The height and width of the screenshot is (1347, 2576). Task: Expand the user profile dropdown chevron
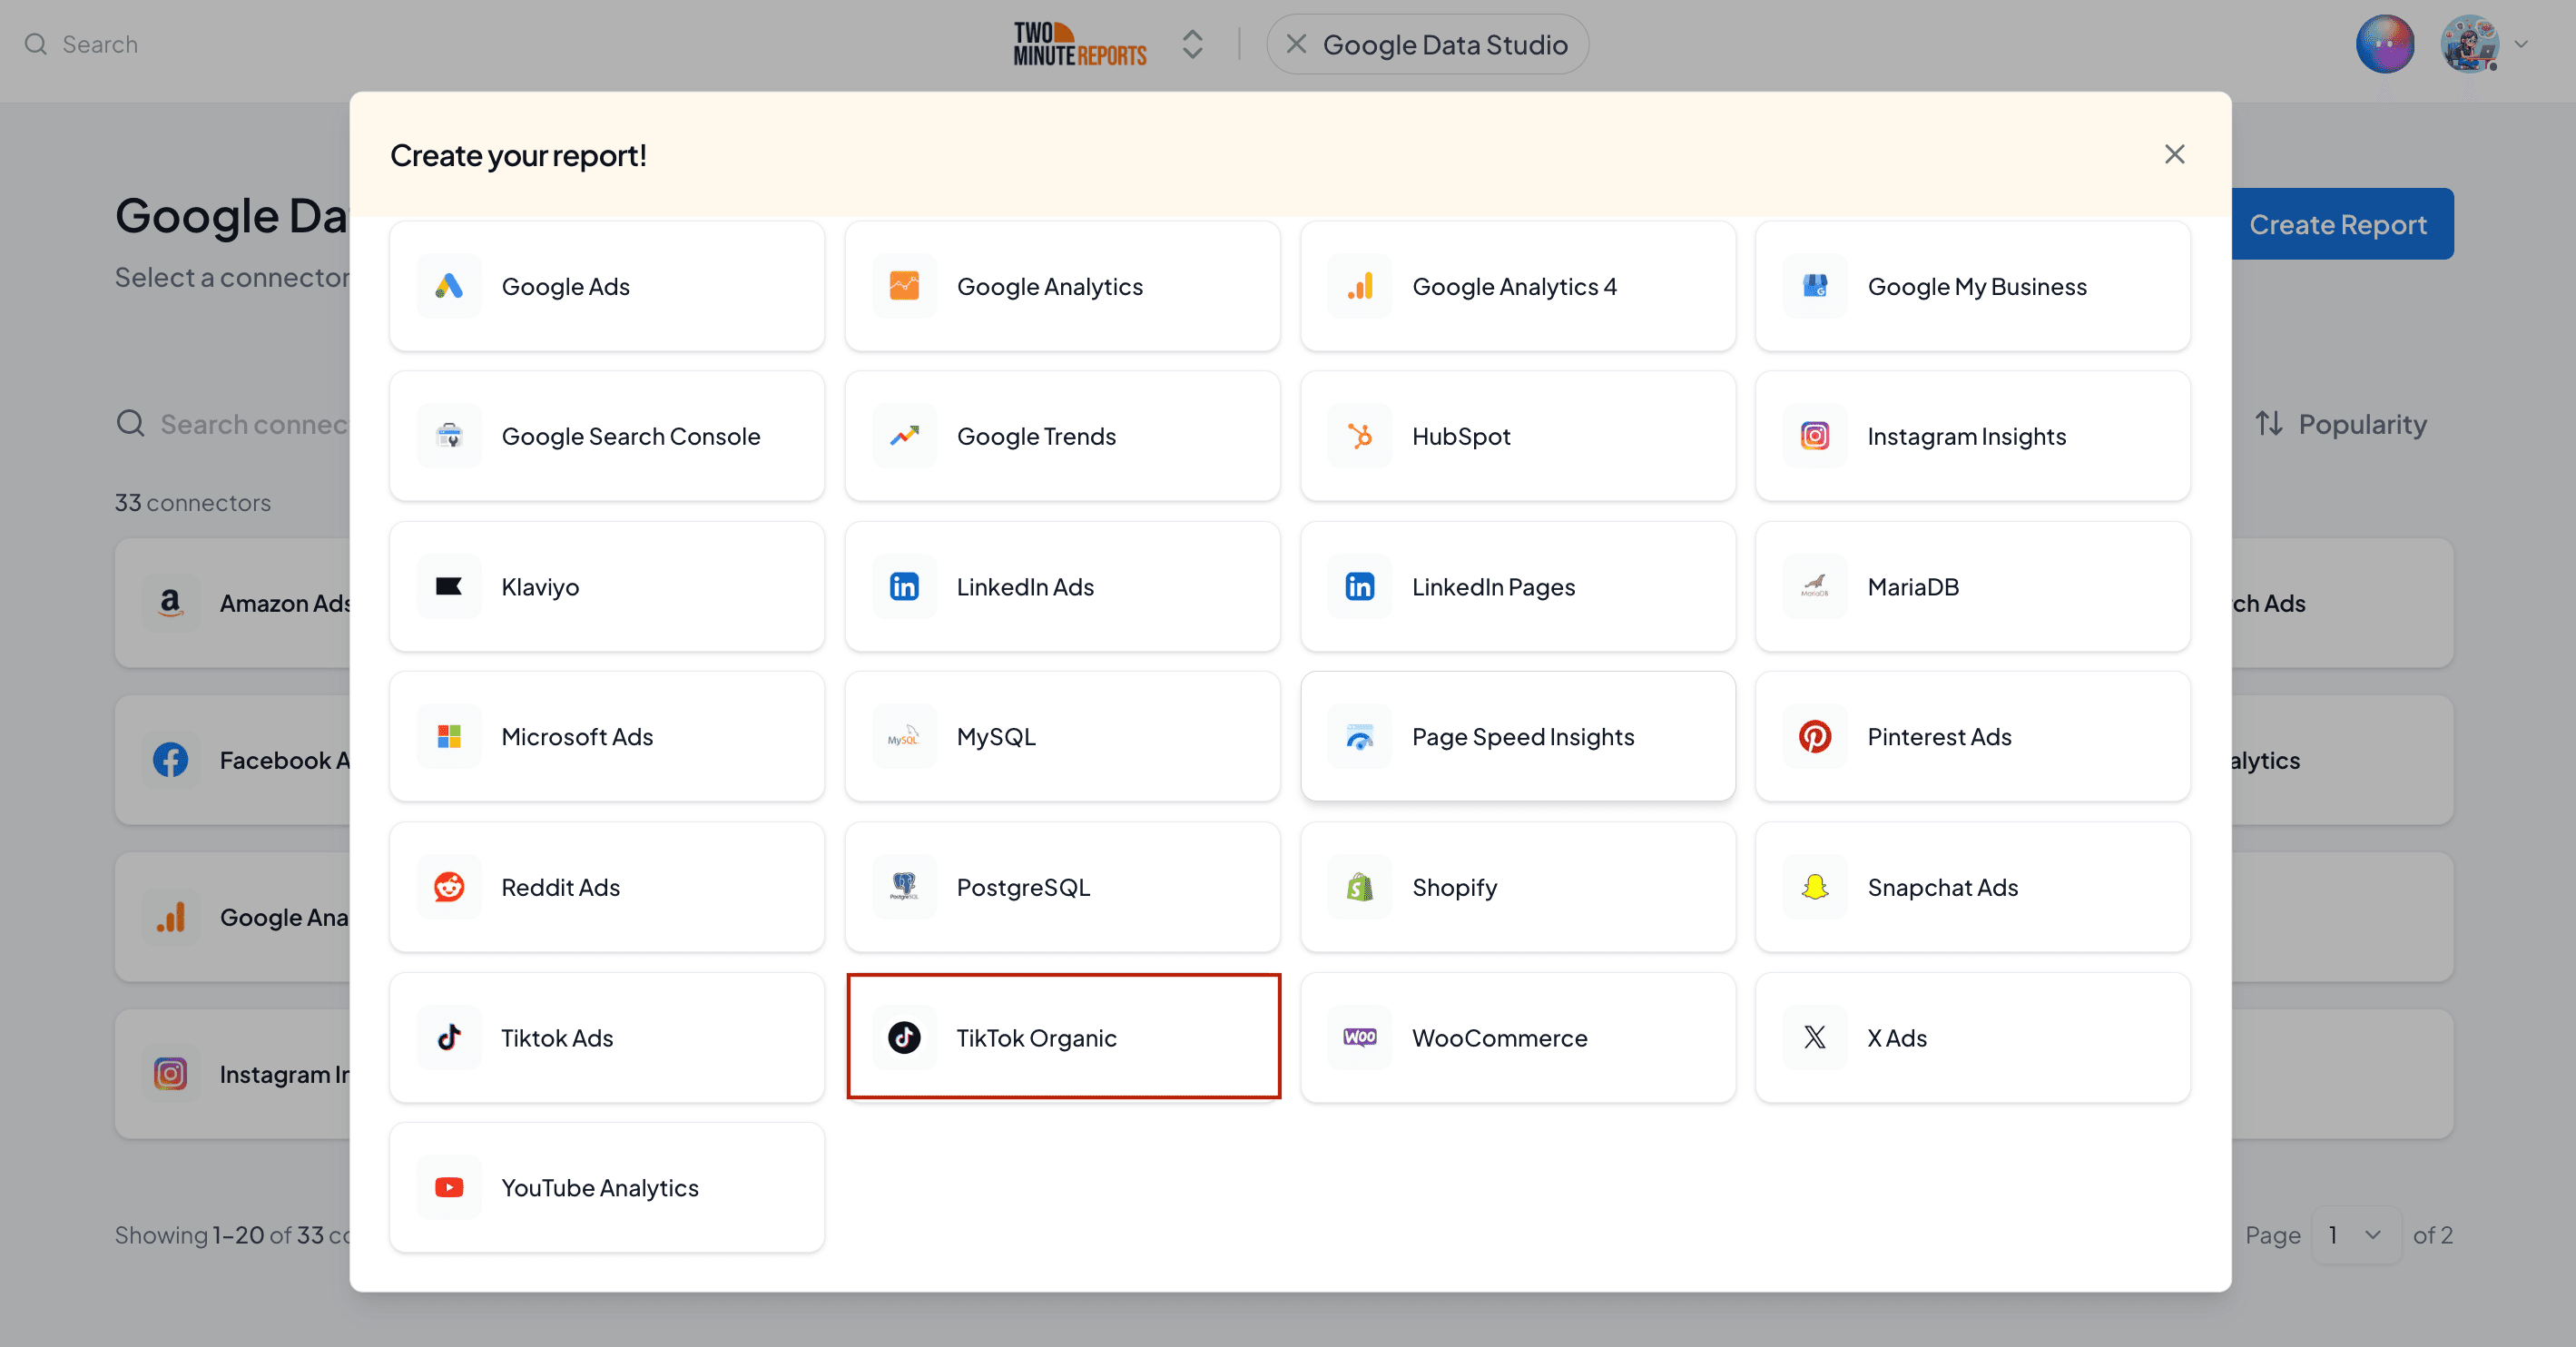click(2521, 44)
